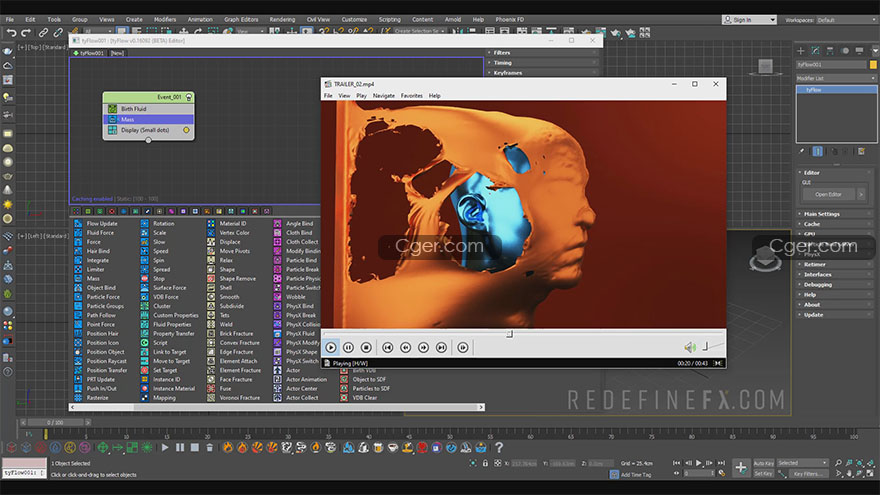Toggle Set Key mode button
Image resolution: width=880 pixels, height=495 pixels.
point(763,473)
